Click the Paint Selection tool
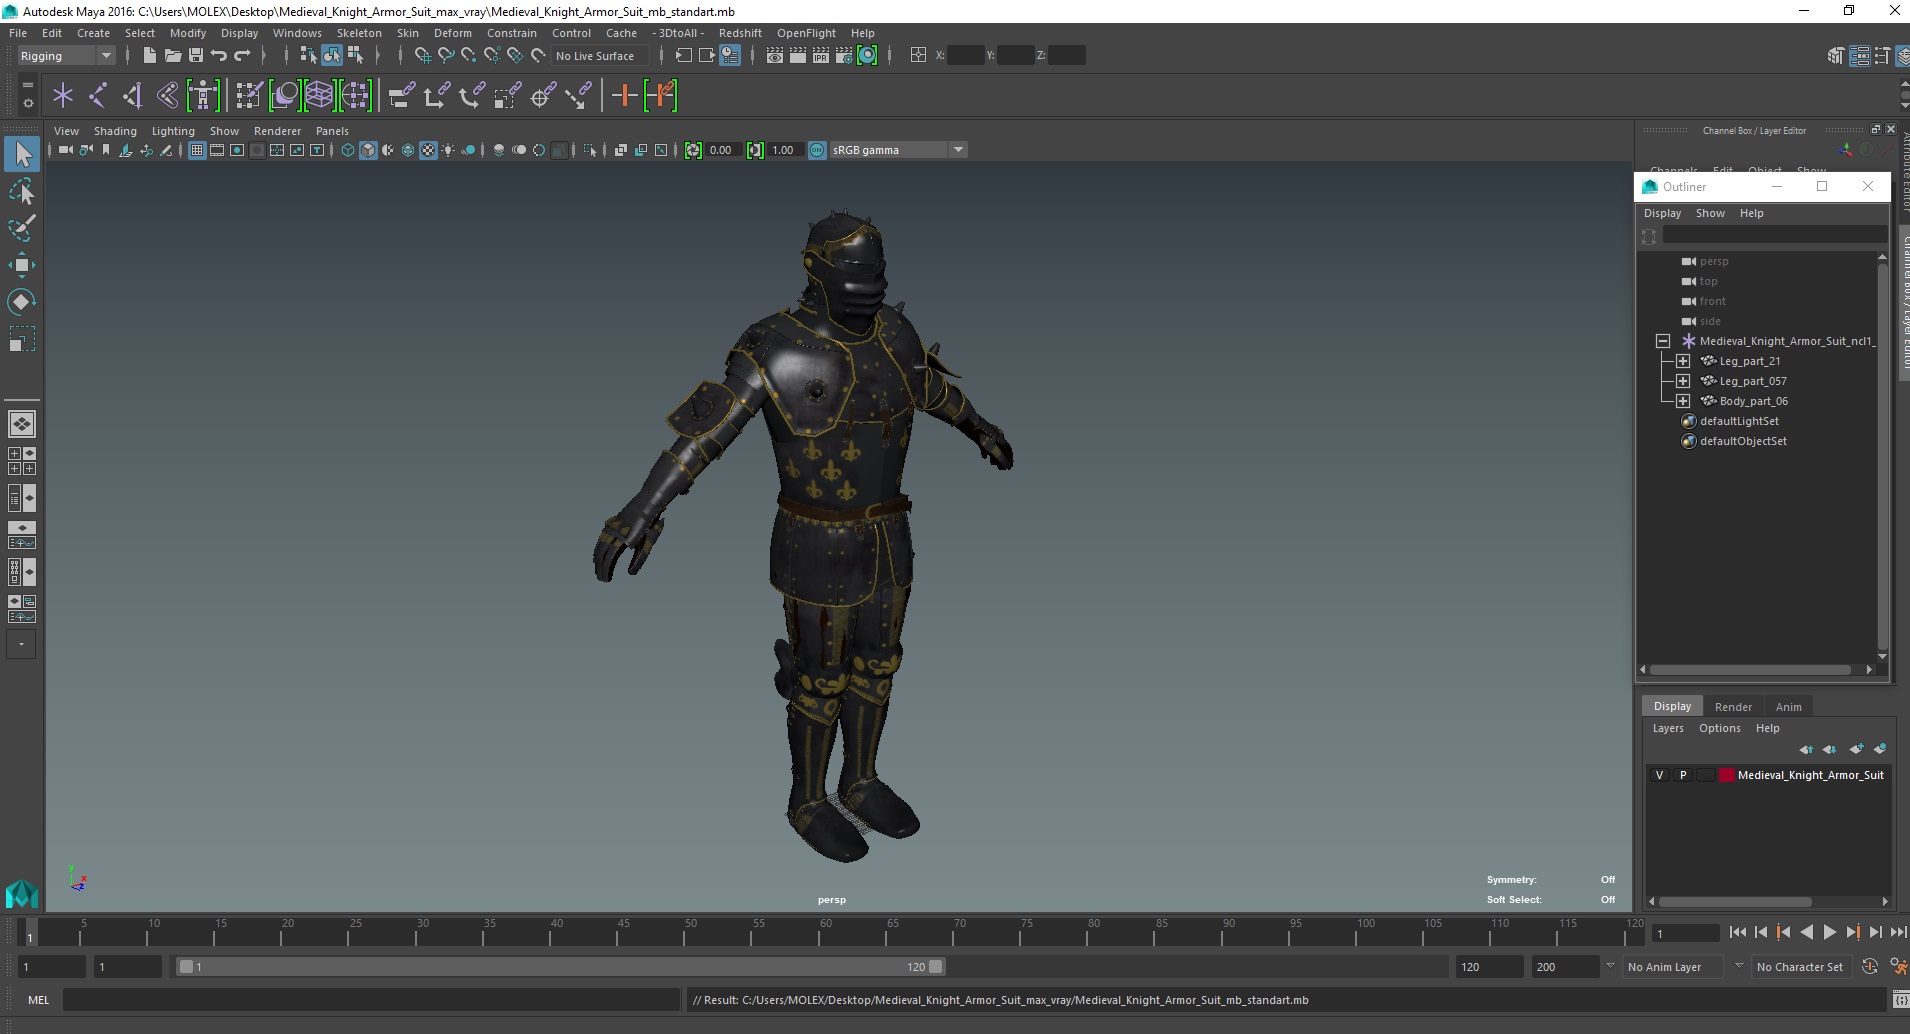The image size is (1910, 1034). pos(21,228)
